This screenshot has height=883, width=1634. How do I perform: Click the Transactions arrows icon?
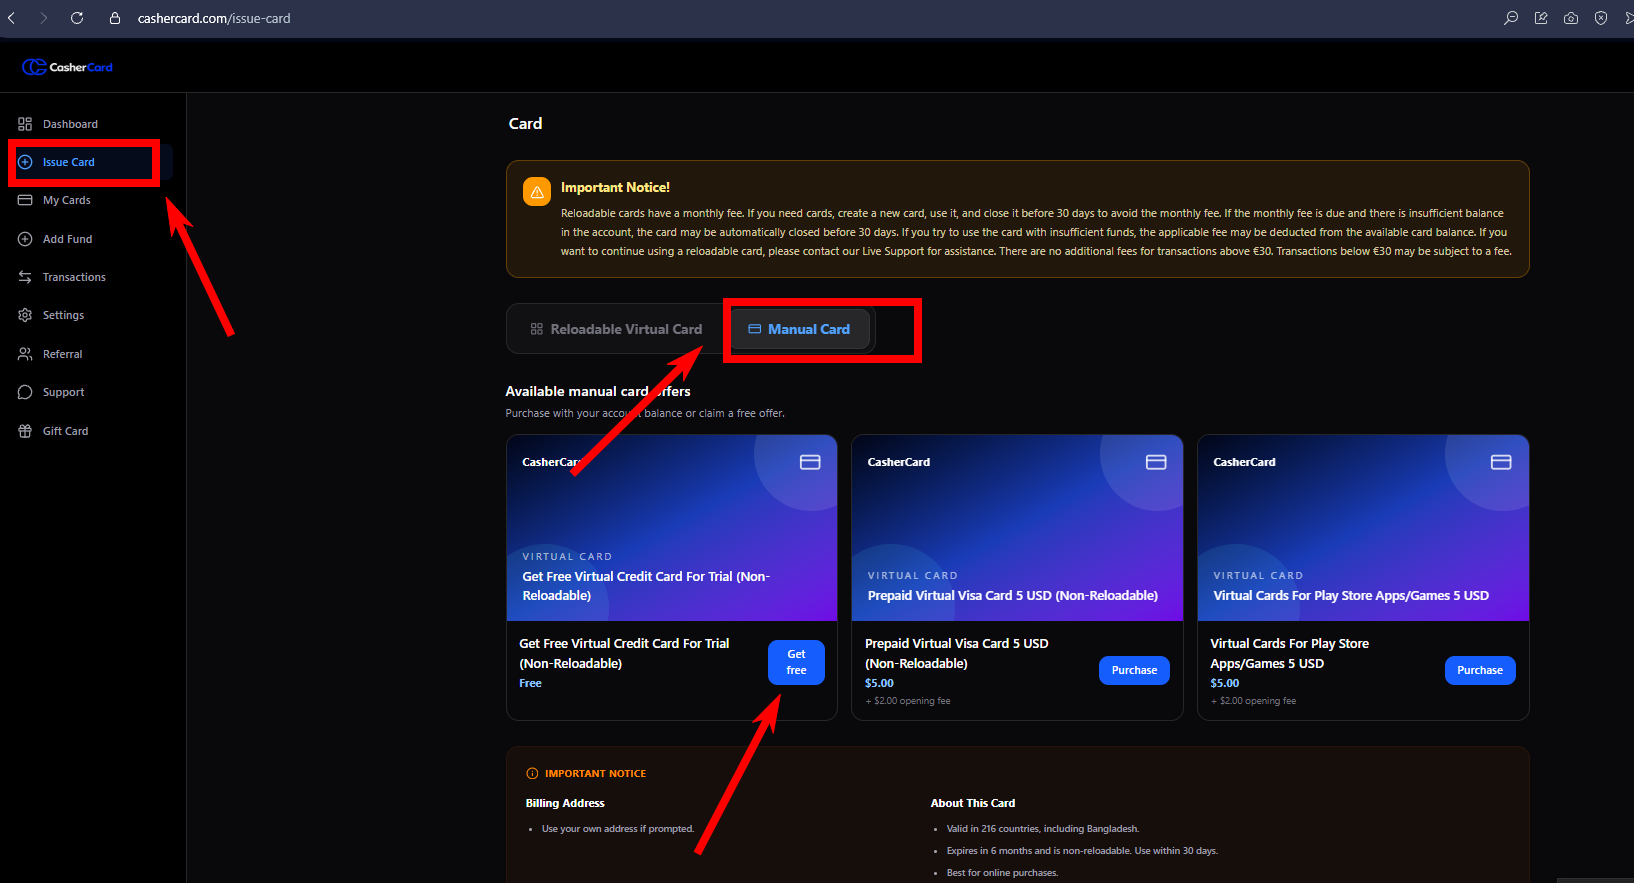click(x=25, y=277)
